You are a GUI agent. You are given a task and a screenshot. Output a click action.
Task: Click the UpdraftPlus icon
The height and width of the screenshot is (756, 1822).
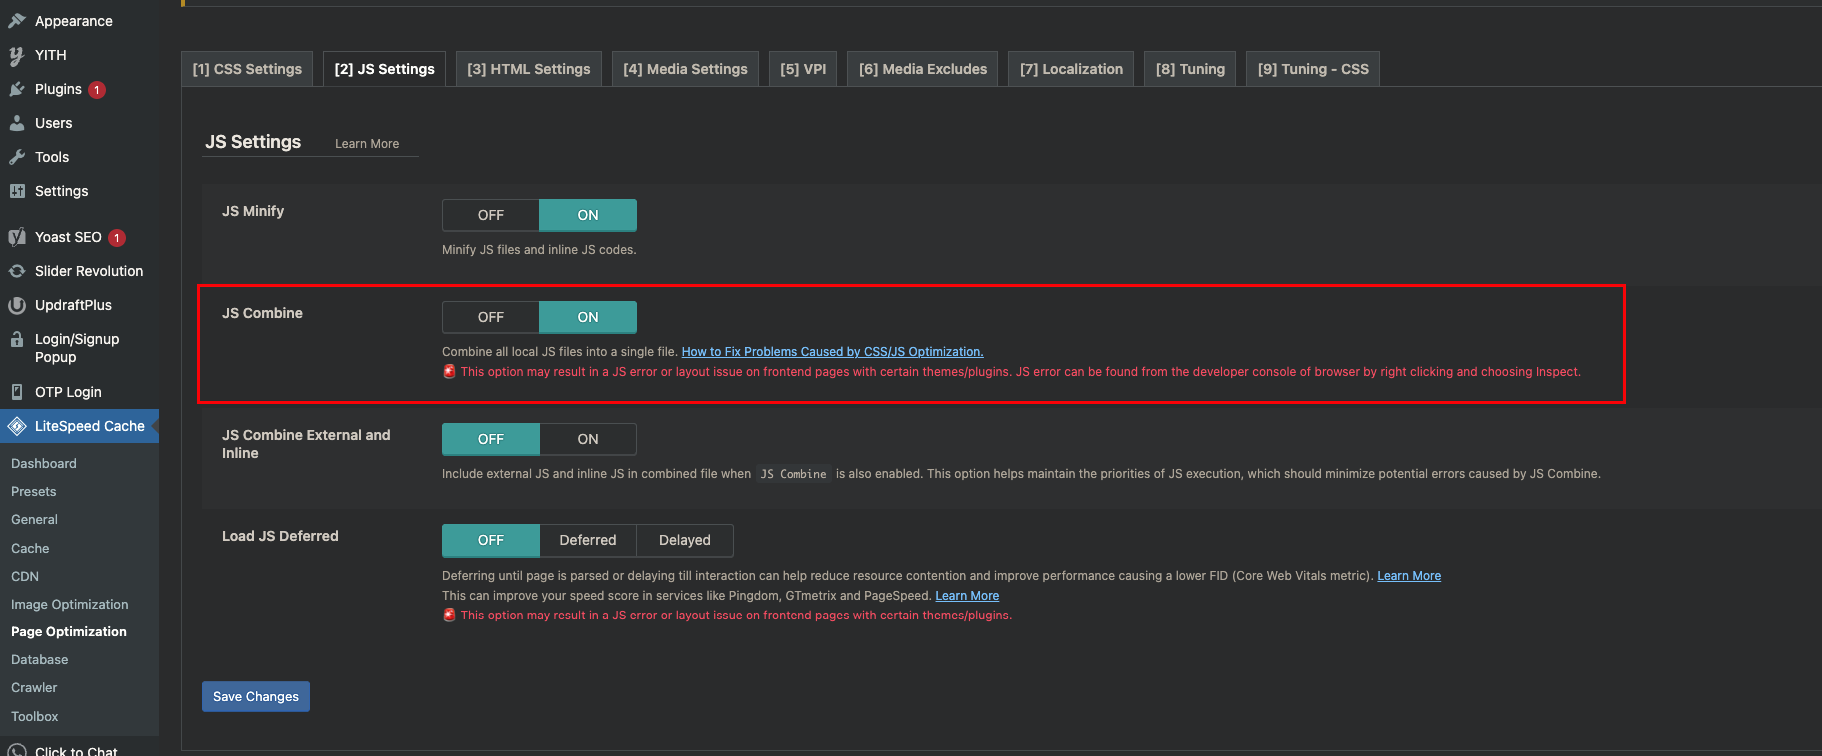pos(17,305)
